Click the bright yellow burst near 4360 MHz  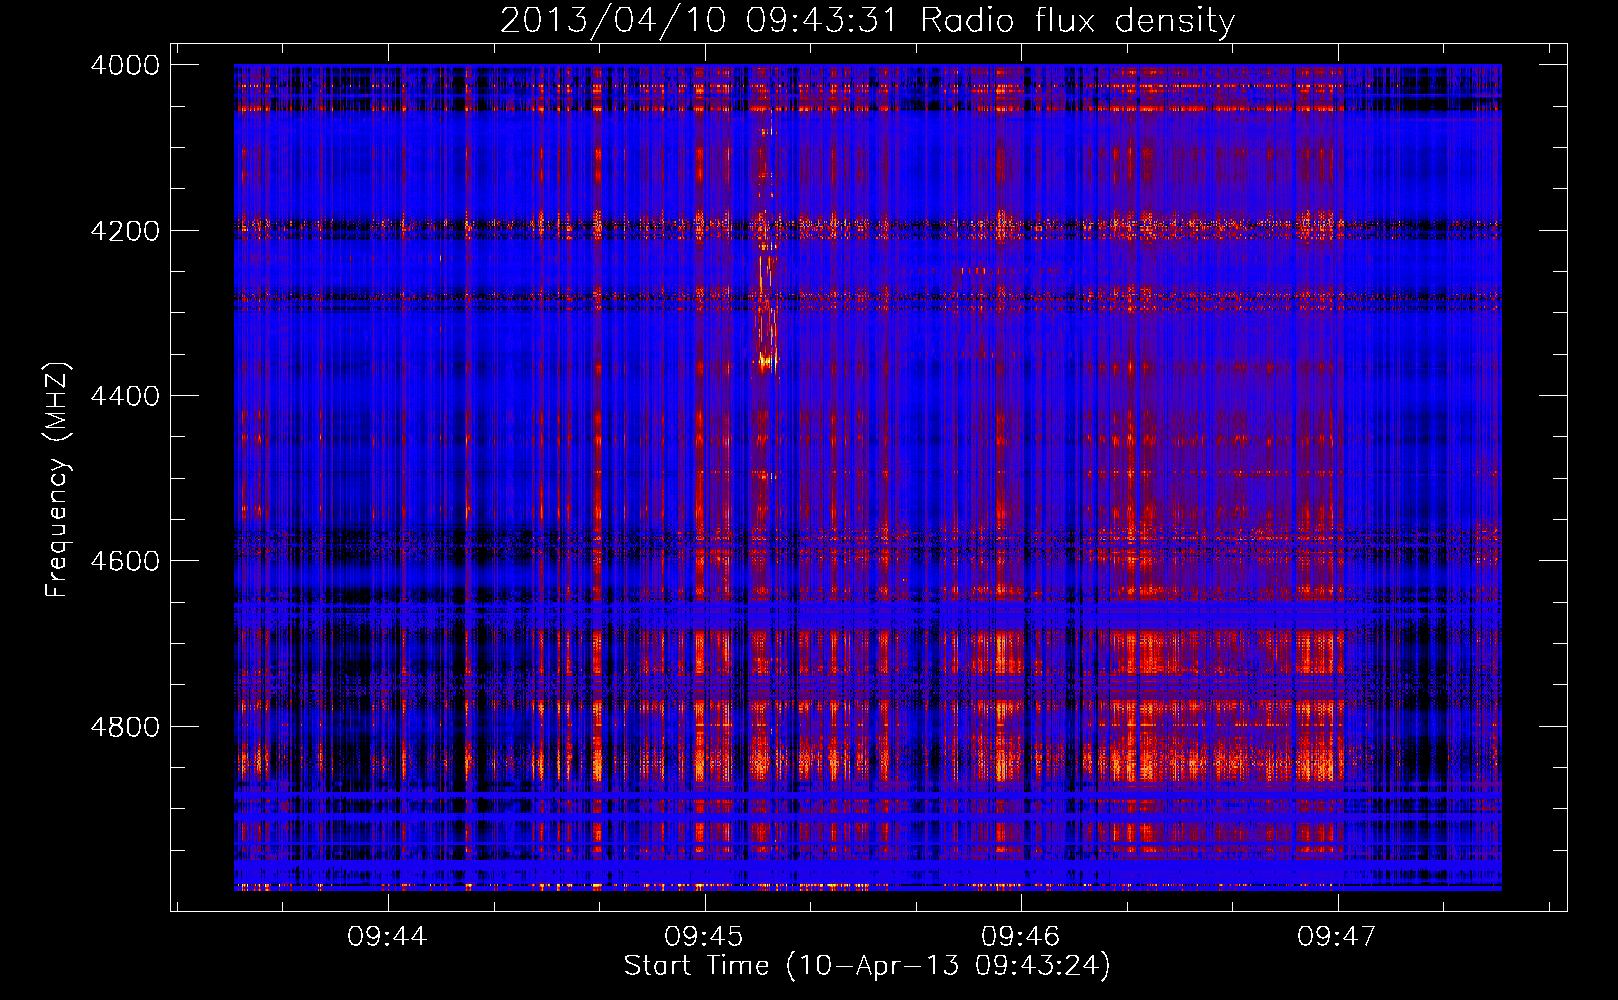click(766, 361)
